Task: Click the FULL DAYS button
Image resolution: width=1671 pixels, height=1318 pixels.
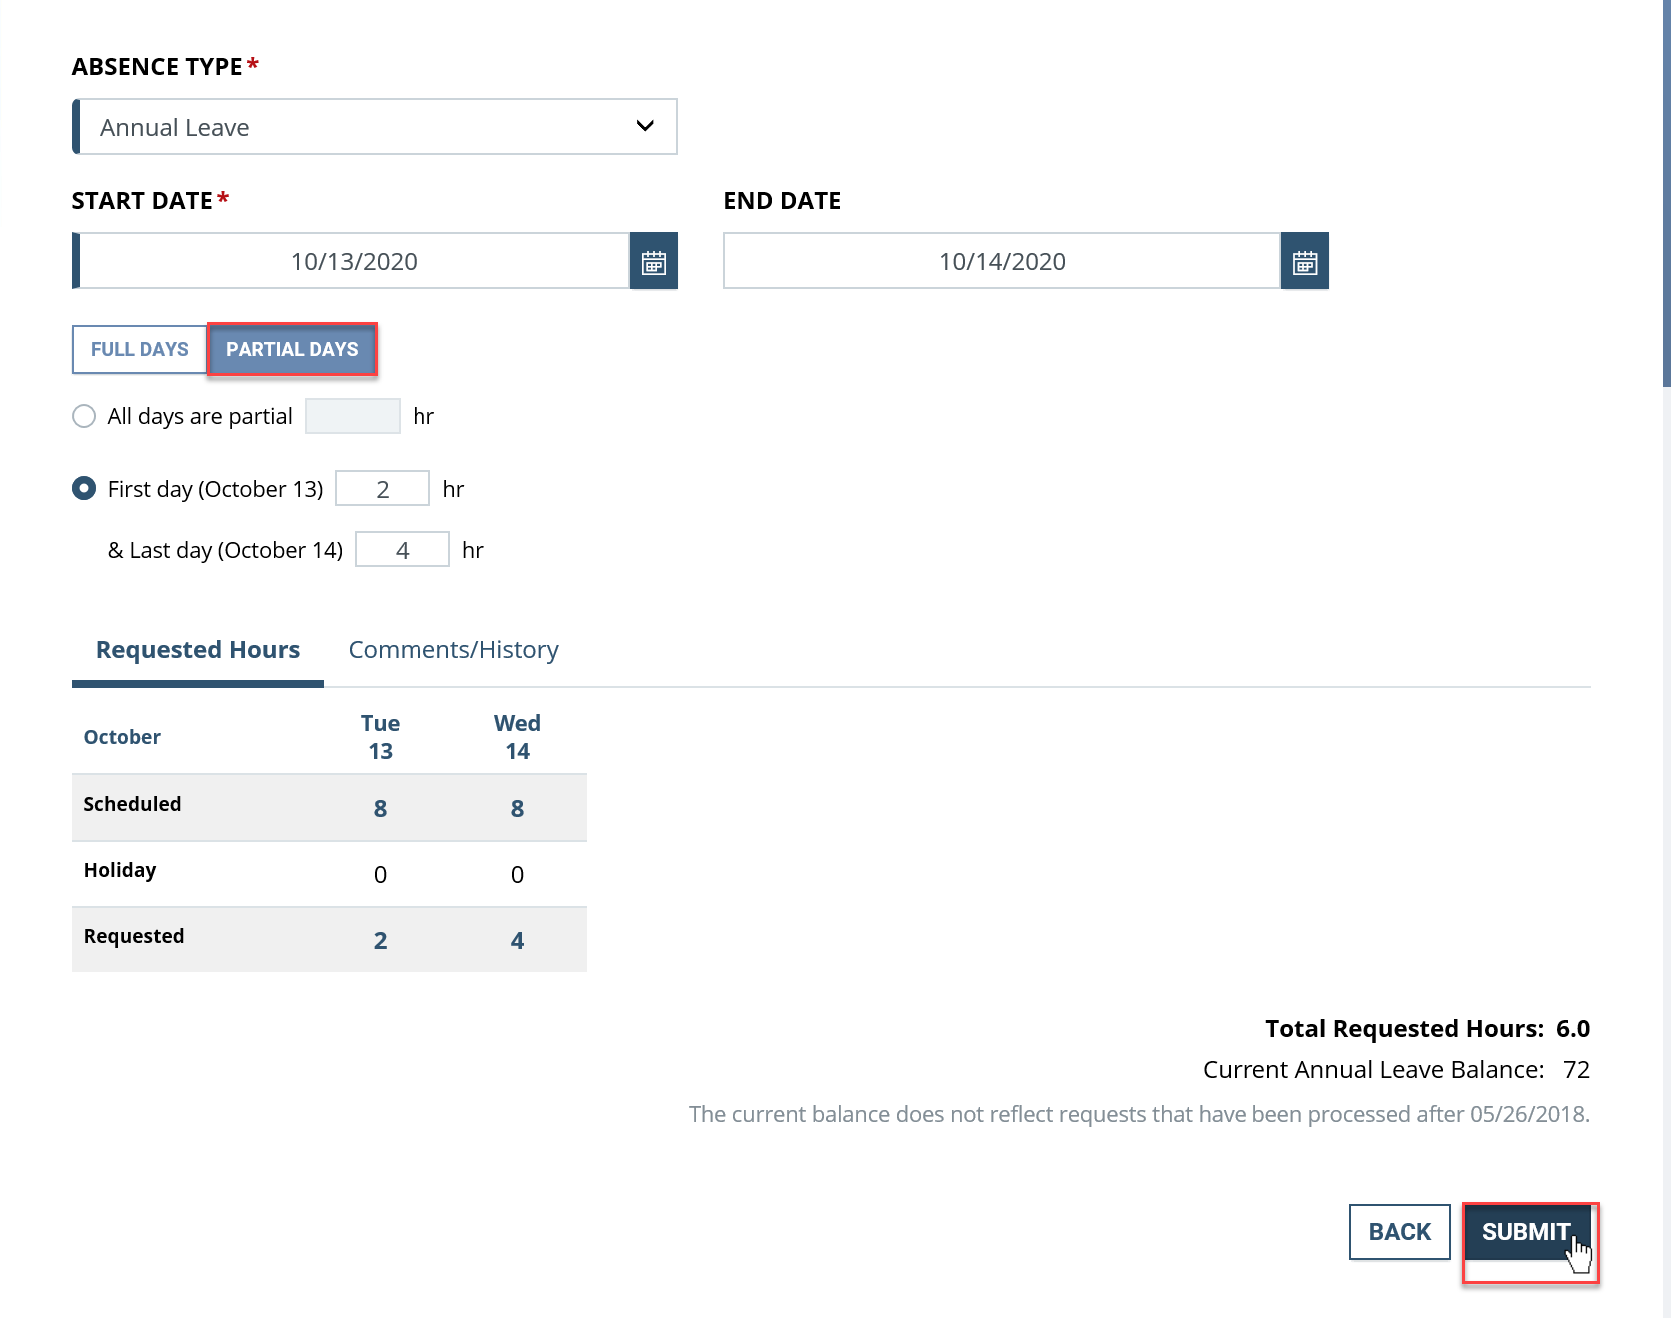Action: point(139,349)
